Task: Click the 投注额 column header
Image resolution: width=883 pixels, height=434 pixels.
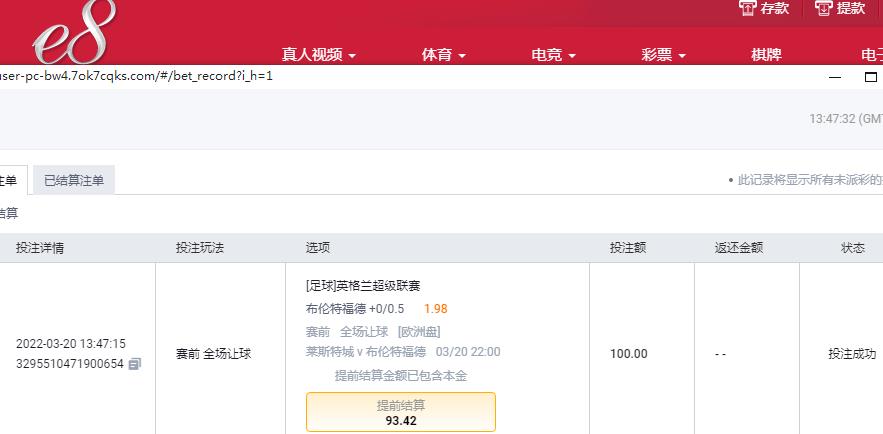Action: [627, 248]
